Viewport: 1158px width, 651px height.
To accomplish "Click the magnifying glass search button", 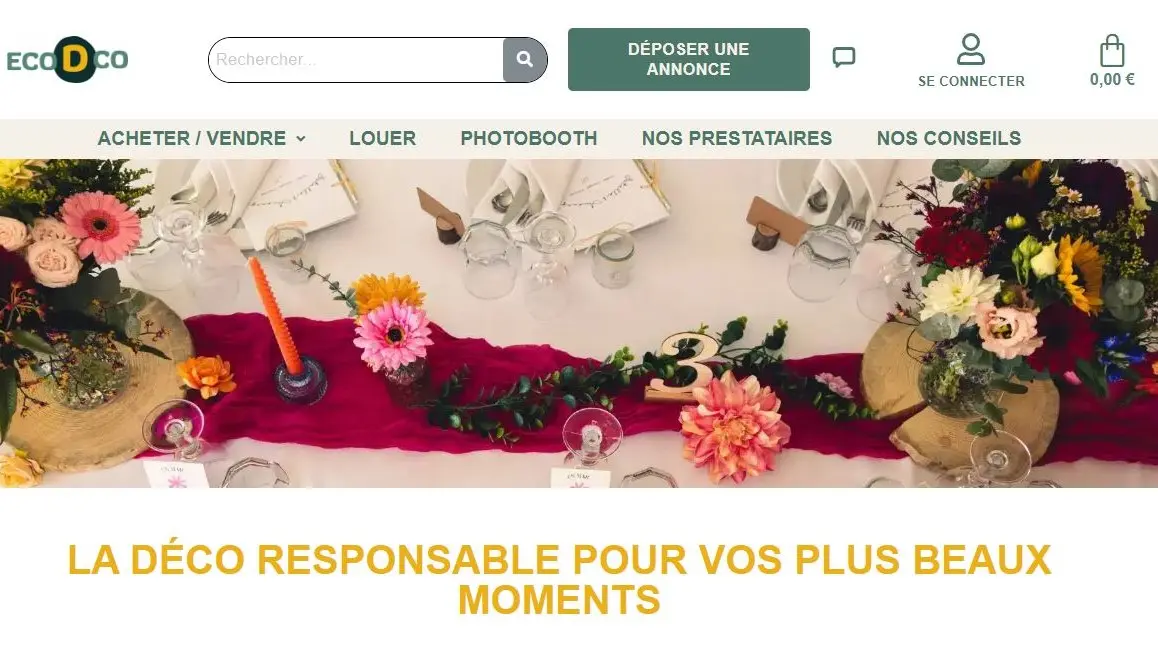I will pos(525,59).
